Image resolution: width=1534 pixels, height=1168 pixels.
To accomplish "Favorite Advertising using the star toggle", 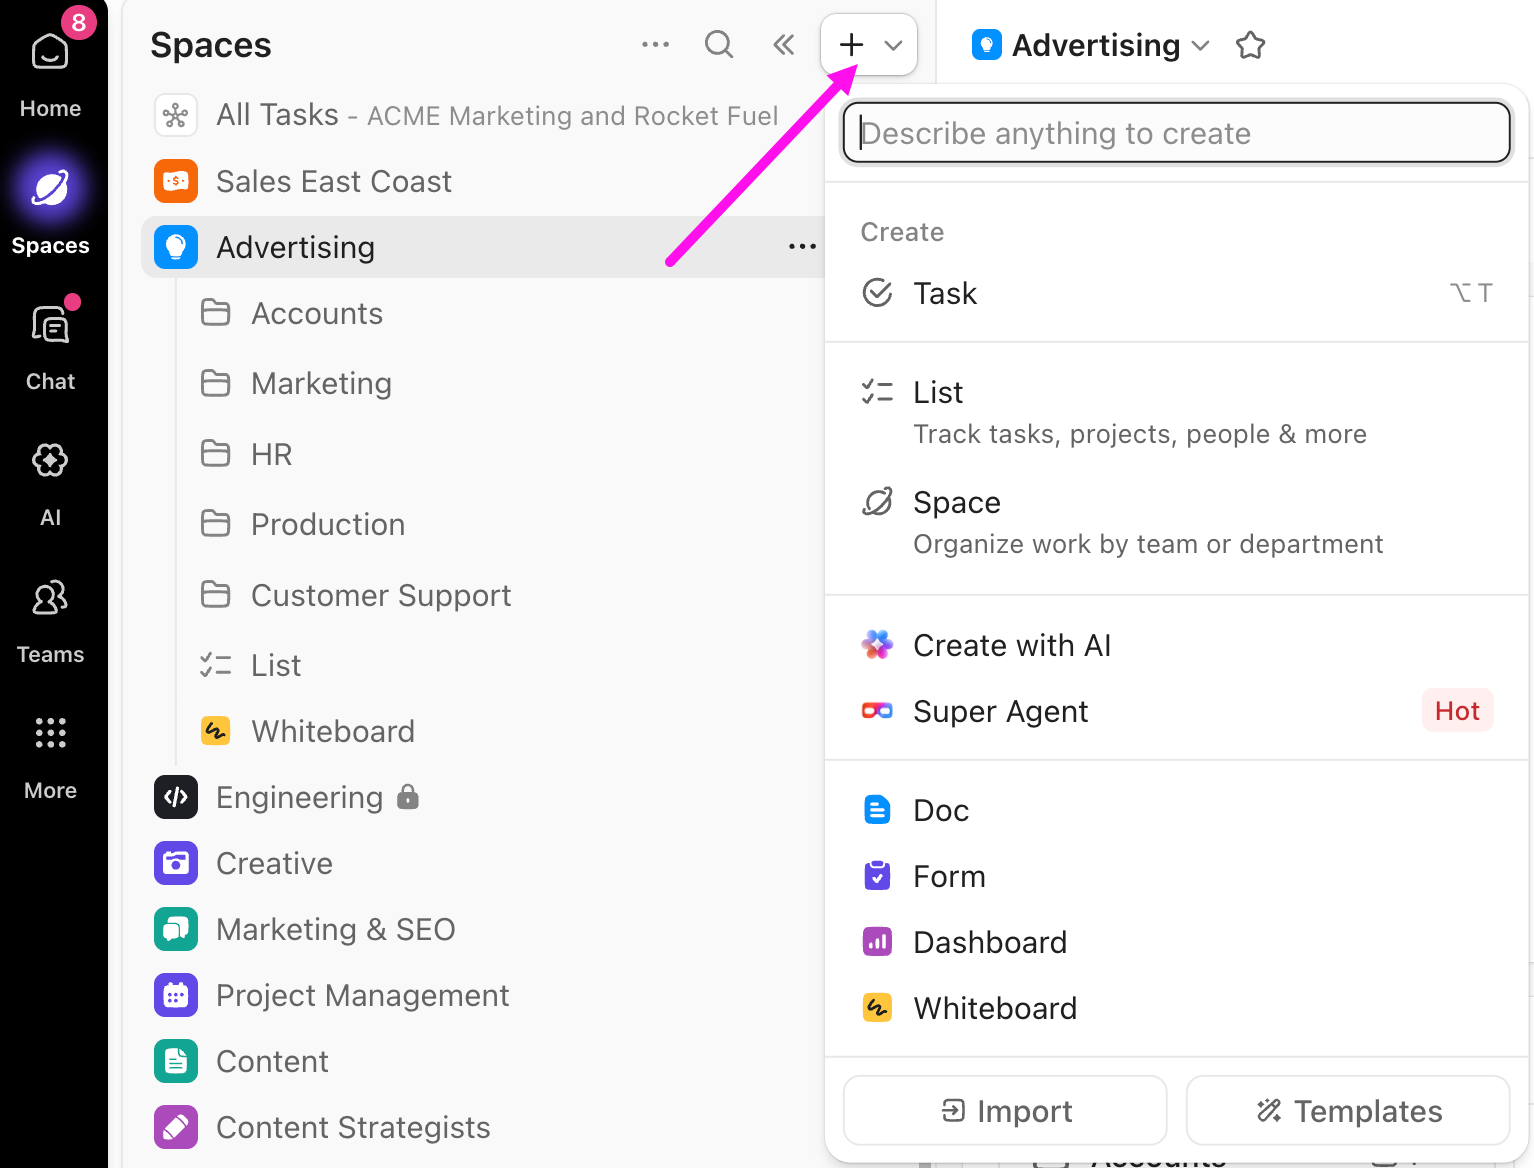I will pos(1250,45).
